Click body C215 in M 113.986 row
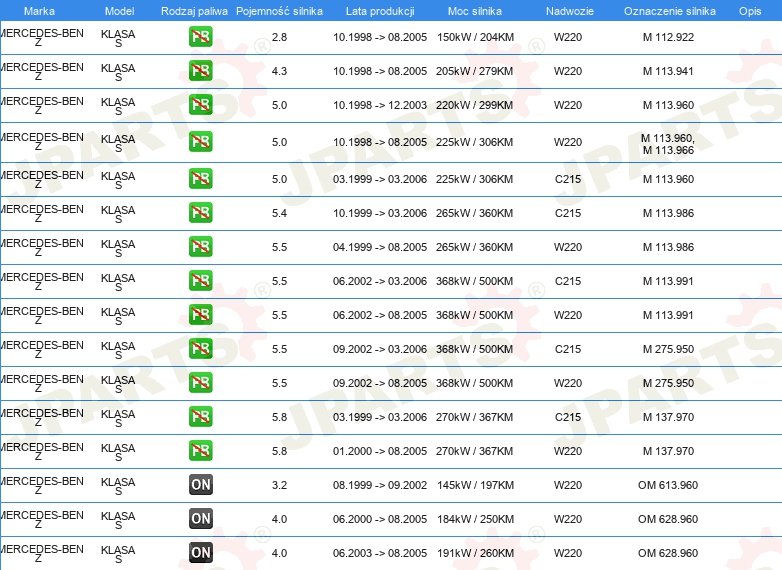This screenshot has width=782, height=570. pos(568,212)
